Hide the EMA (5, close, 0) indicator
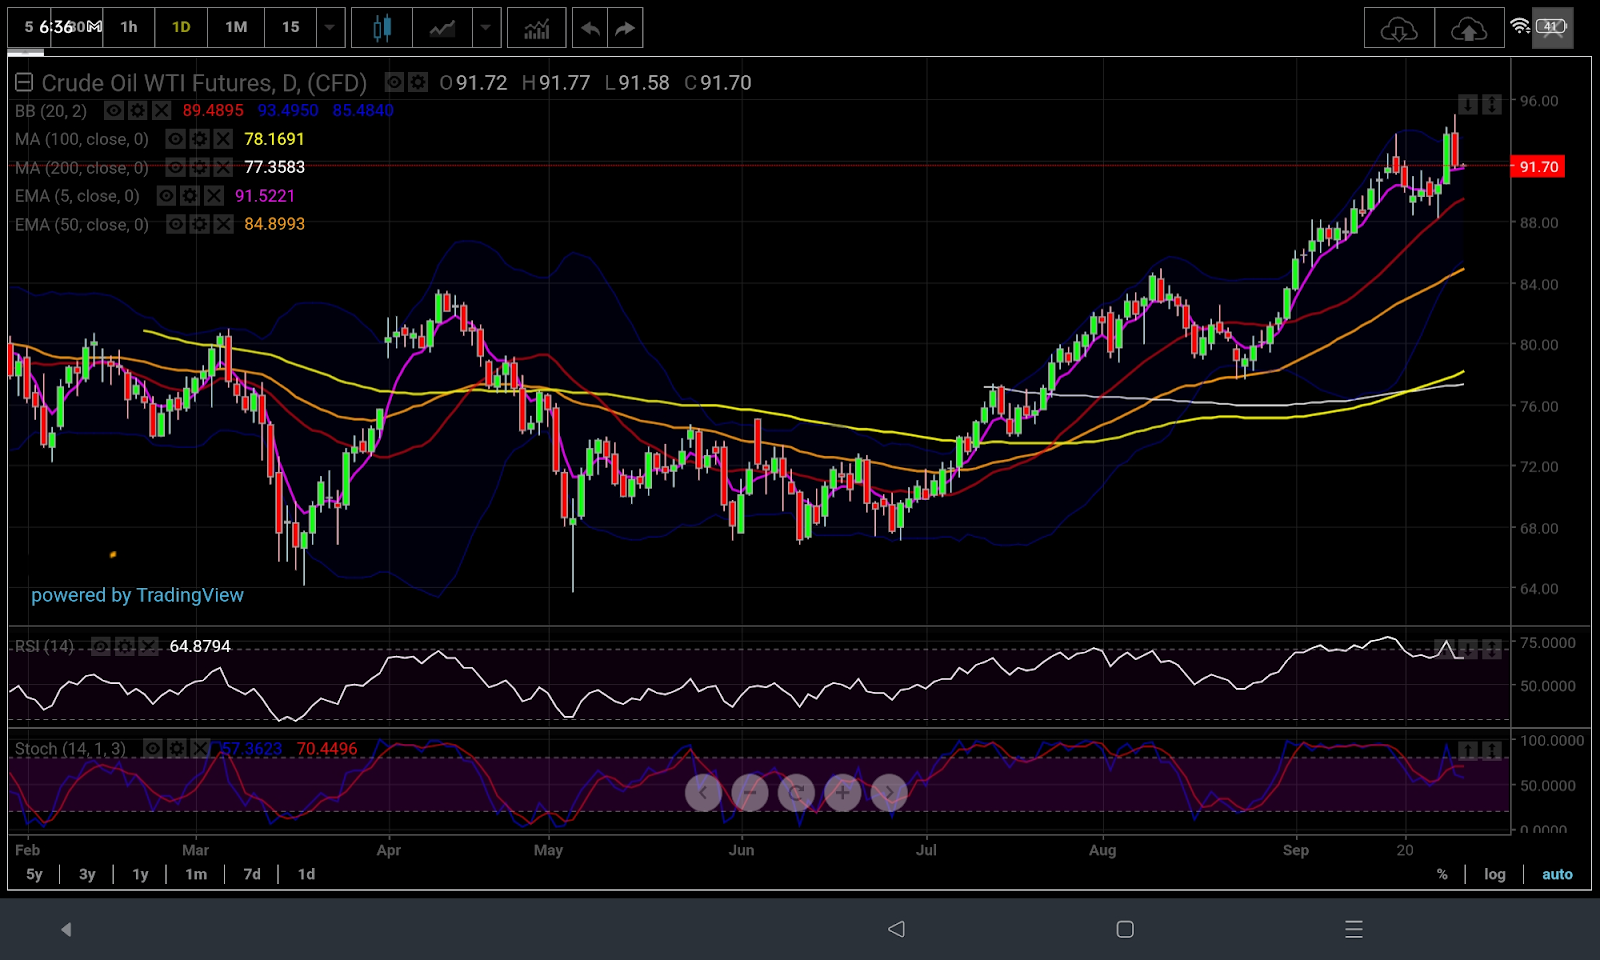This screenshot has height=960, width=1600. pyautogui.click(x=166, y=196)
